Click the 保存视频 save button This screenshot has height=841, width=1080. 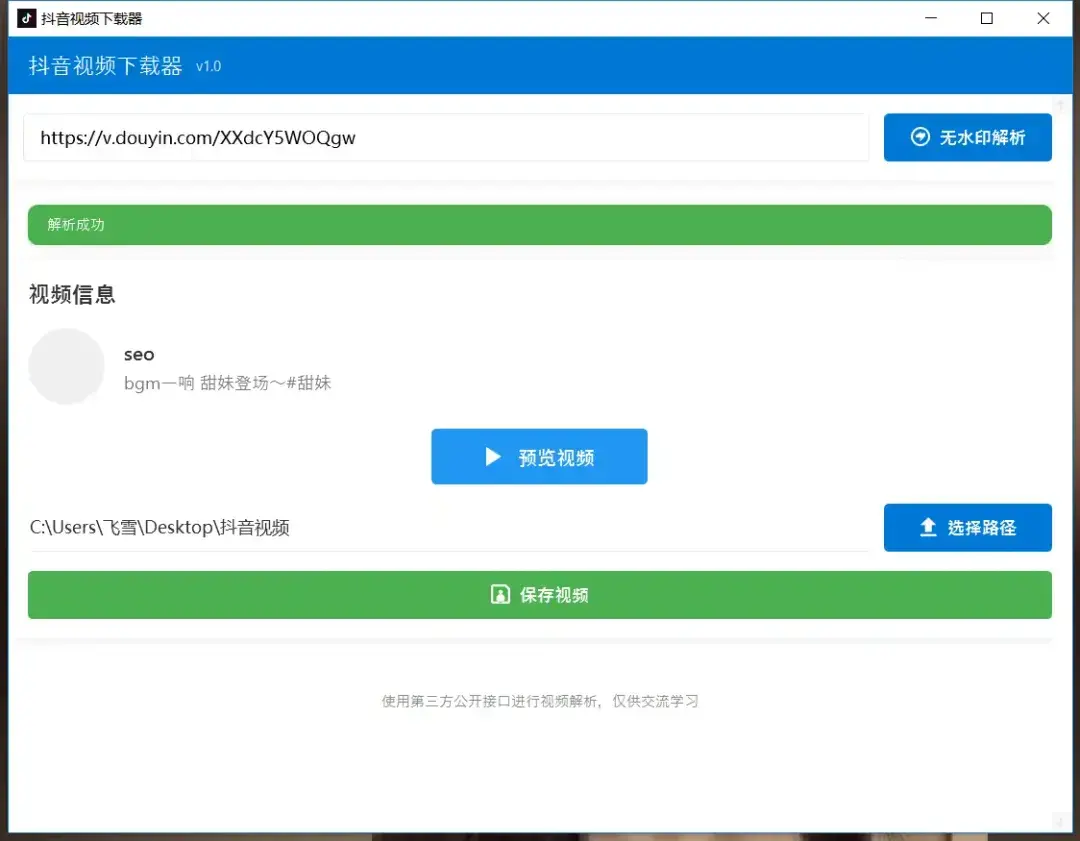pos(539,593)
